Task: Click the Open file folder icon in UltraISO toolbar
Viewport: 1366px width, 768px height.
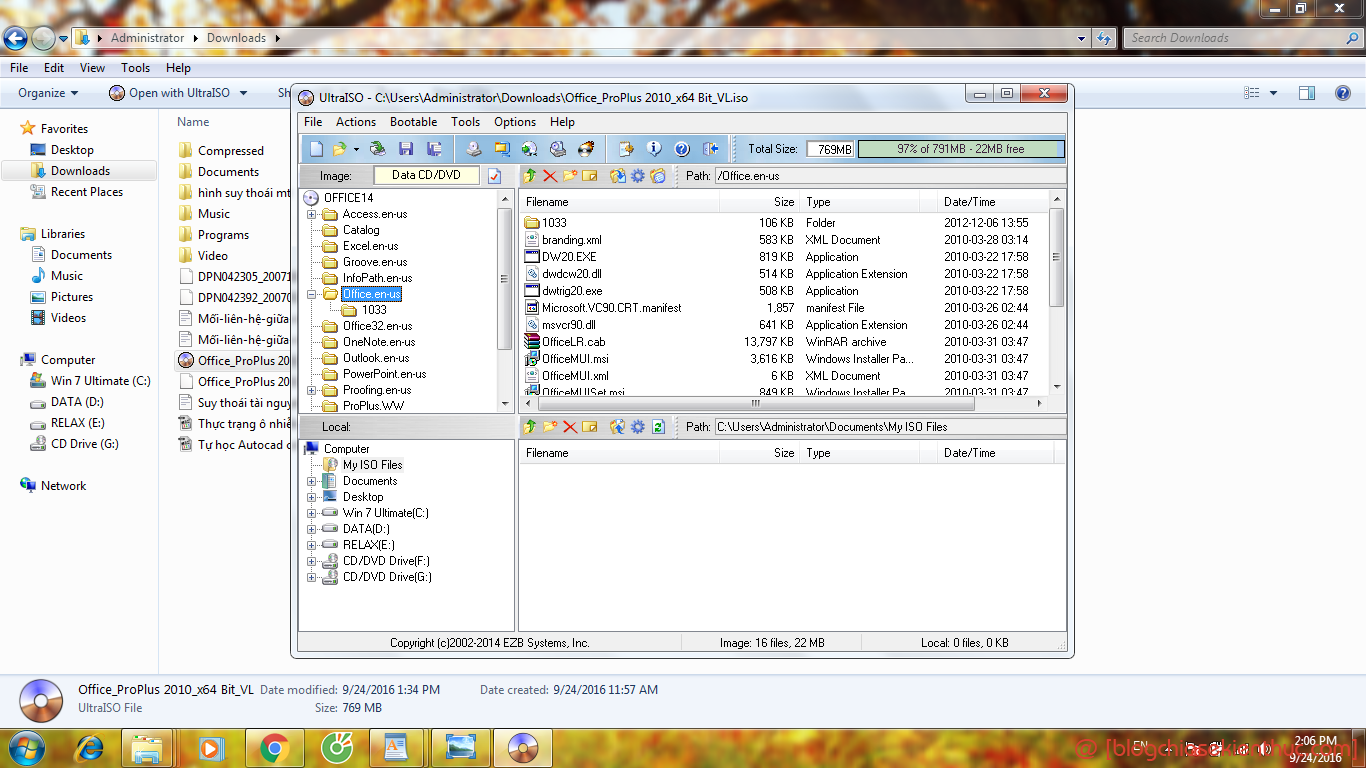Action: tap(339, 149)
